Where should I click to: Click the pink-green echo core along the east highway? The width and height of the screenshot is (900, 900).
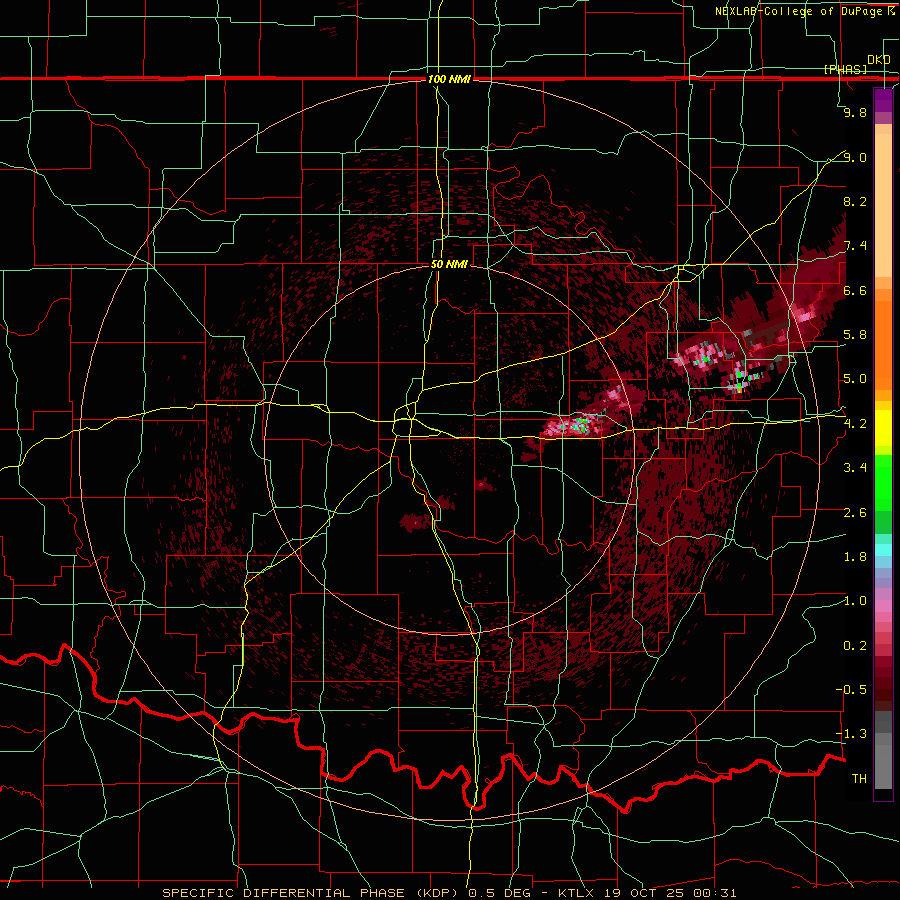[576, 425]
